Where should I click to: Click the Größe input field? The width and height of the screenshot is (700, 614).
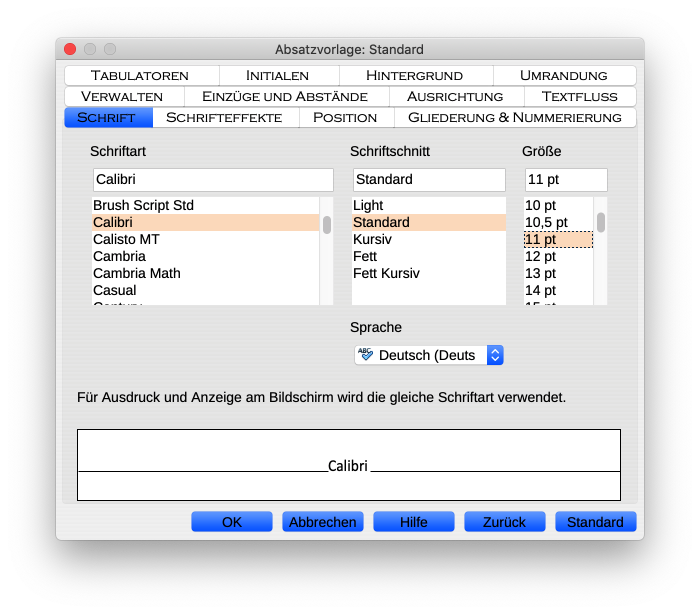coord(566,180)
